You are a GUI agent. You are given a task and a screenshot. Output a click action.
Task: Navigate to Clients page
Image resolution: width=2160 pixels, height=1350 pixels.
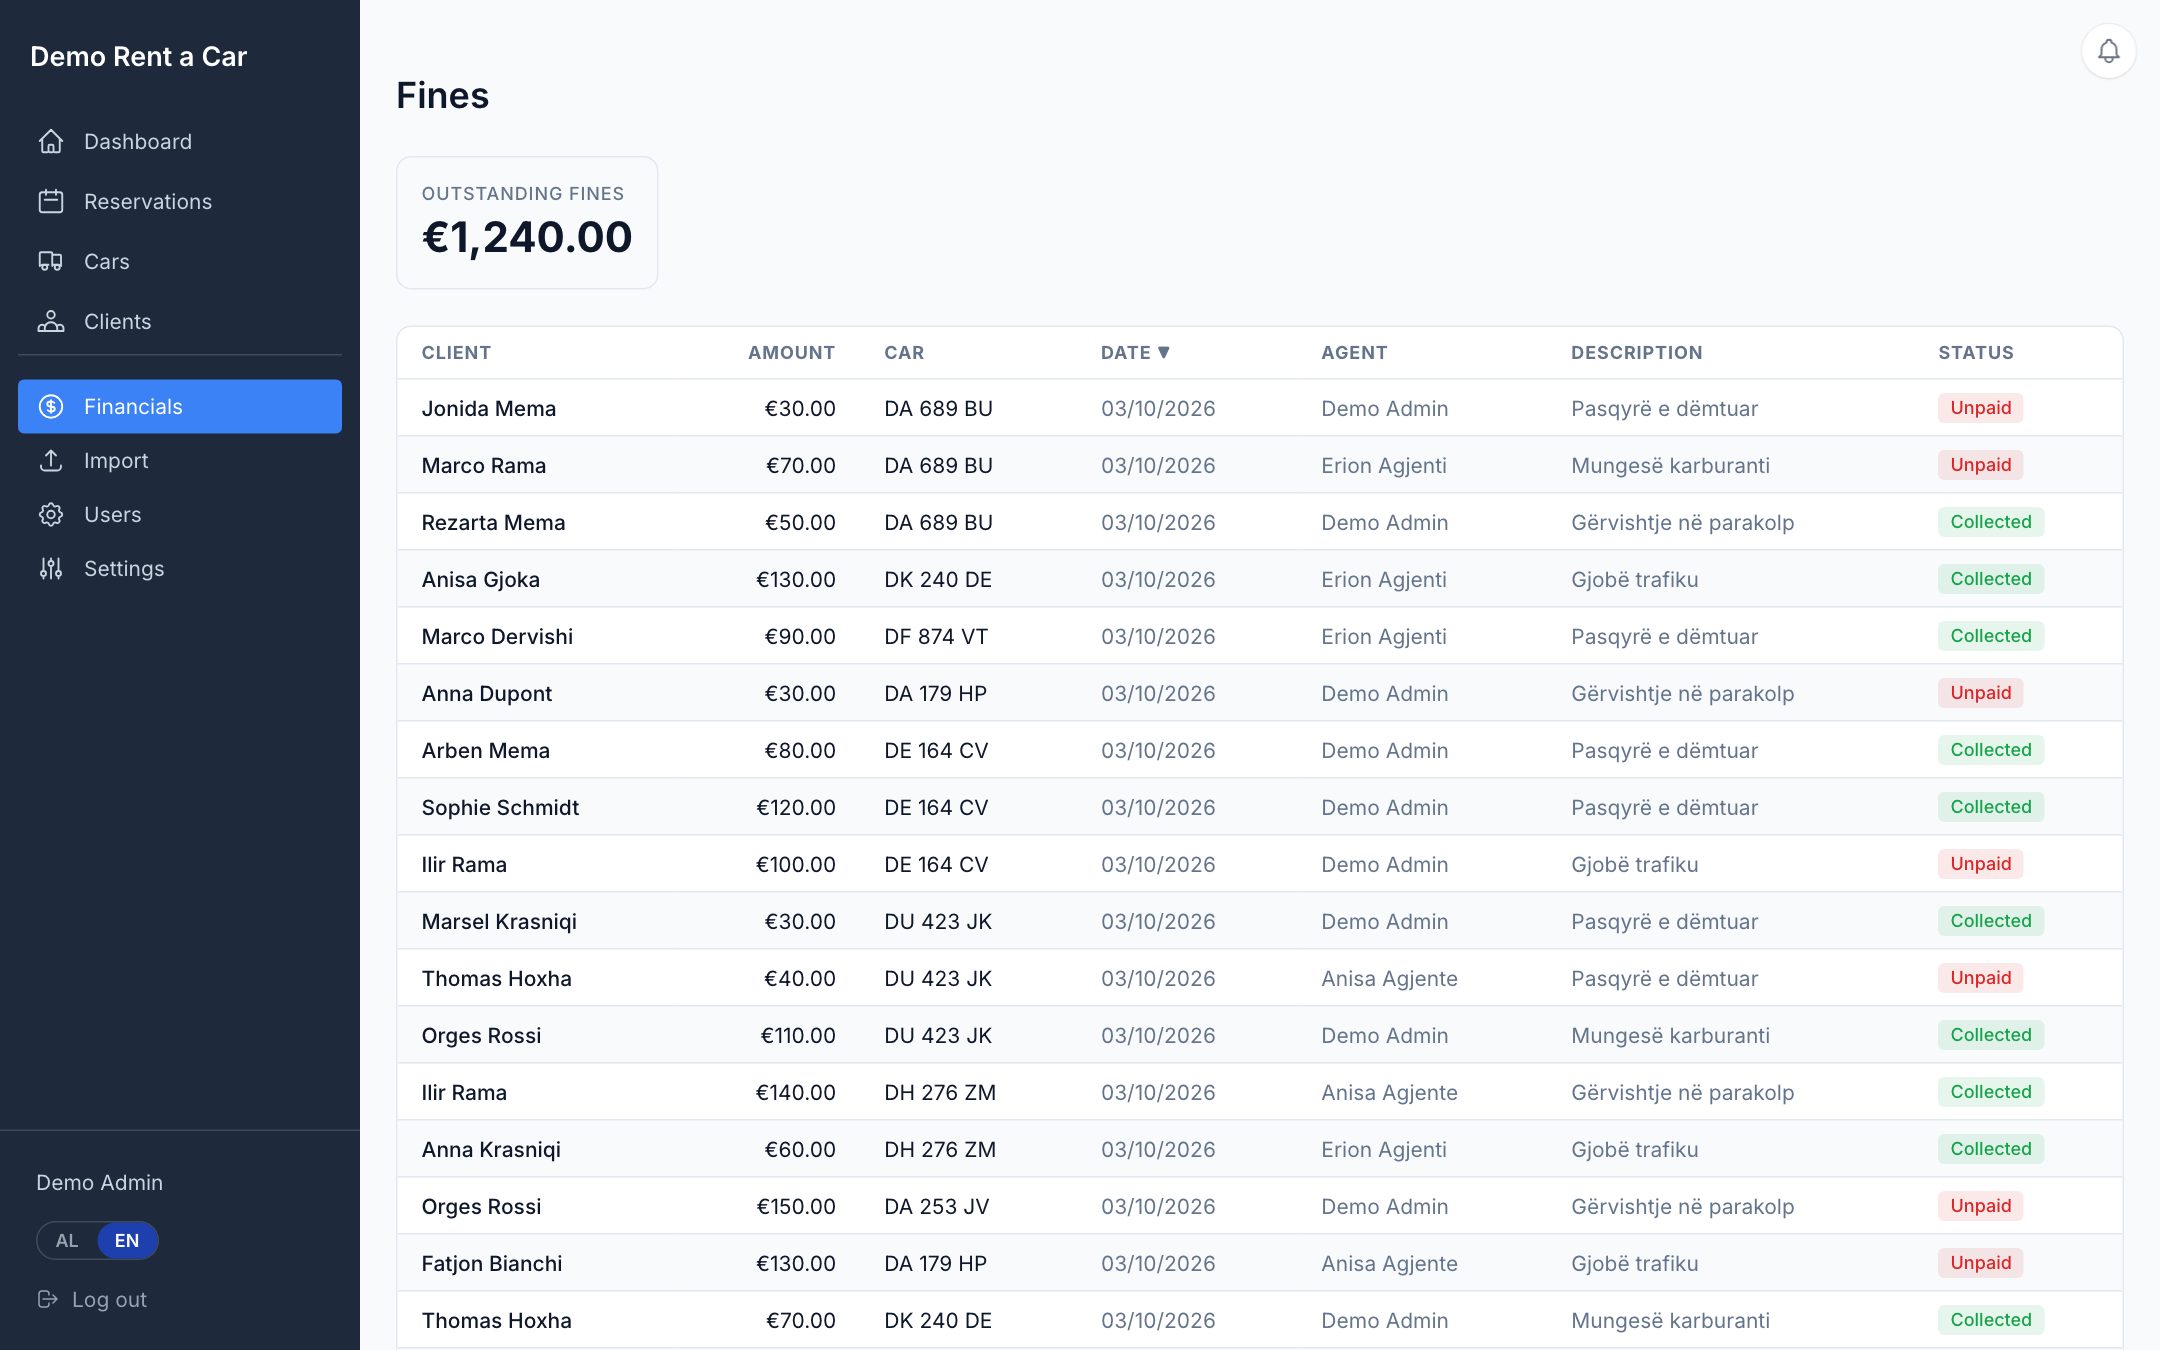180,322
